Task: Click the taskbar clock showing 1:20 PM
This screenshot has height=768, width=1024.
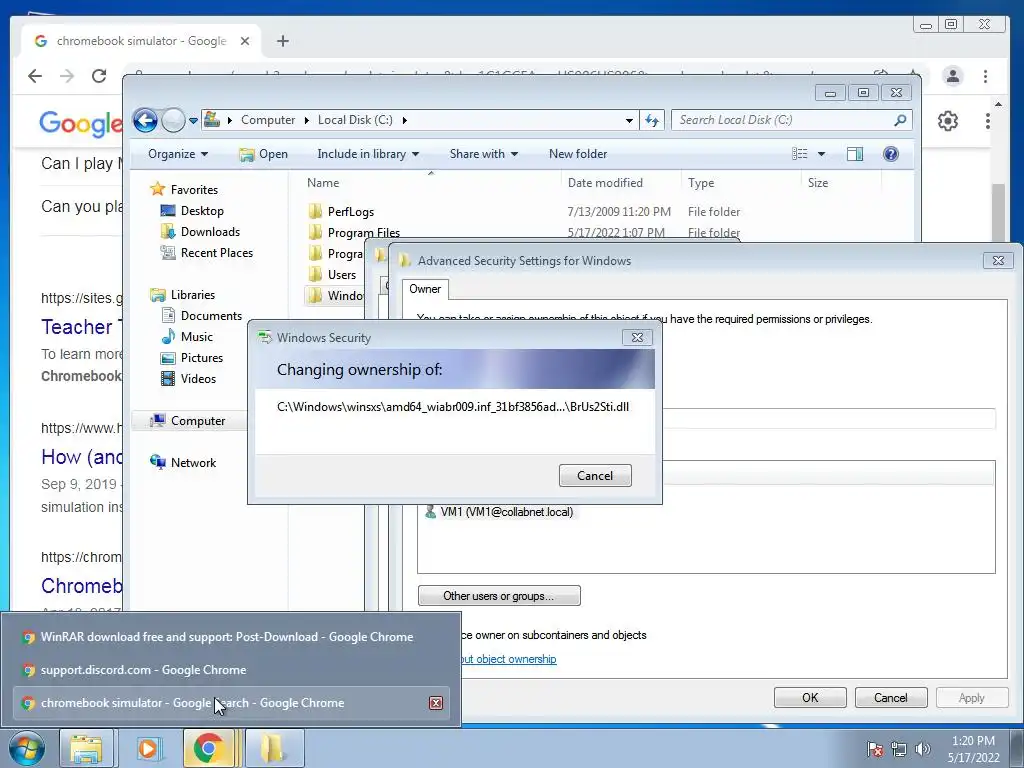Action: 973,748
